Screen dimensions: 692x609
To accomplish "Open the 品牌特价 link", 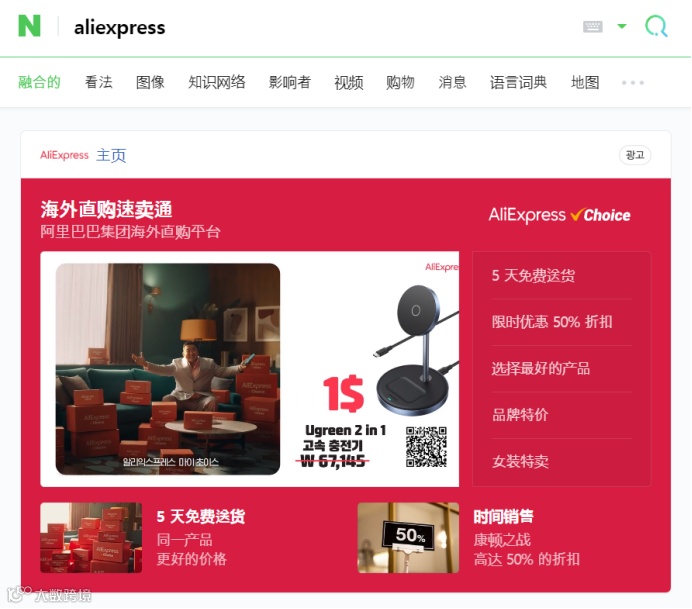I will tap(520, 415).
